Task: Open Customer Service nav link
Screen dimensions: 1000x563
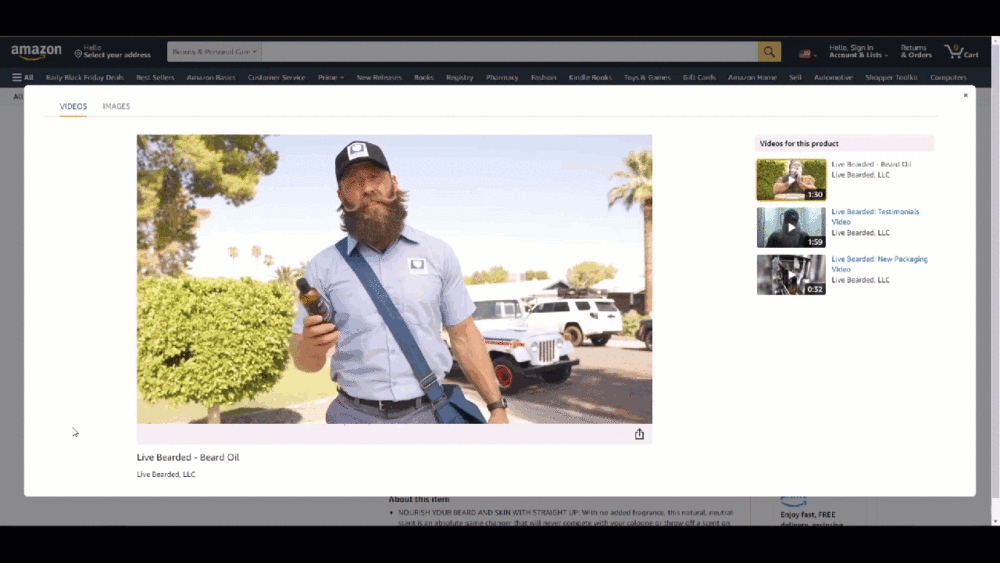Action: [x=276, y=77]
